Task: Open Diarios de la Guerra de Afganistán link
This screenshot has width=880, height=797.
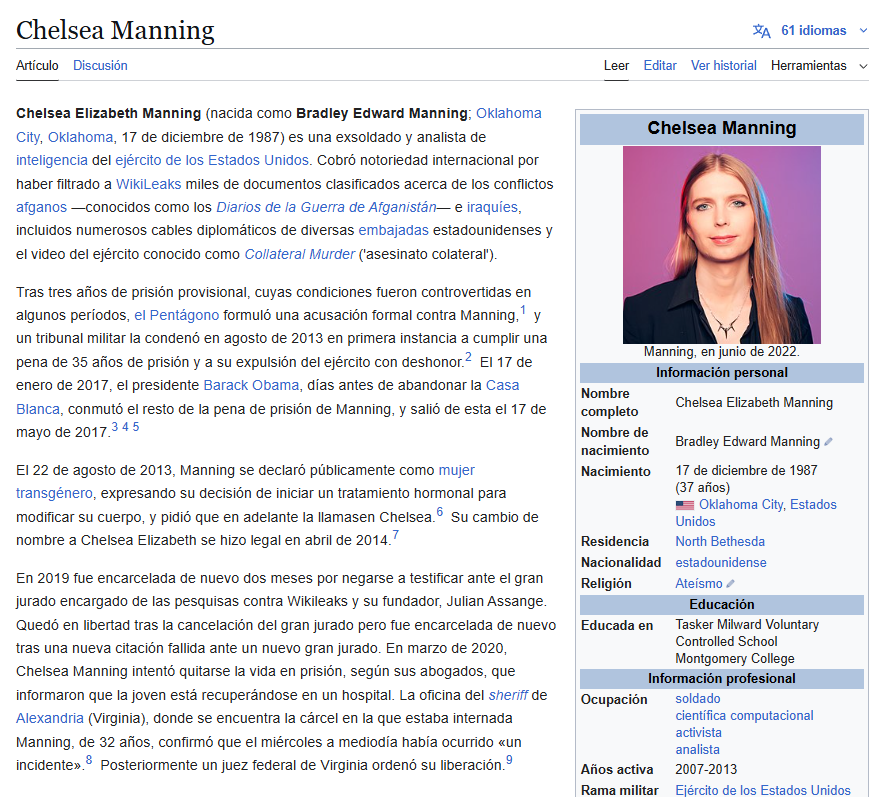Action: 326,207
